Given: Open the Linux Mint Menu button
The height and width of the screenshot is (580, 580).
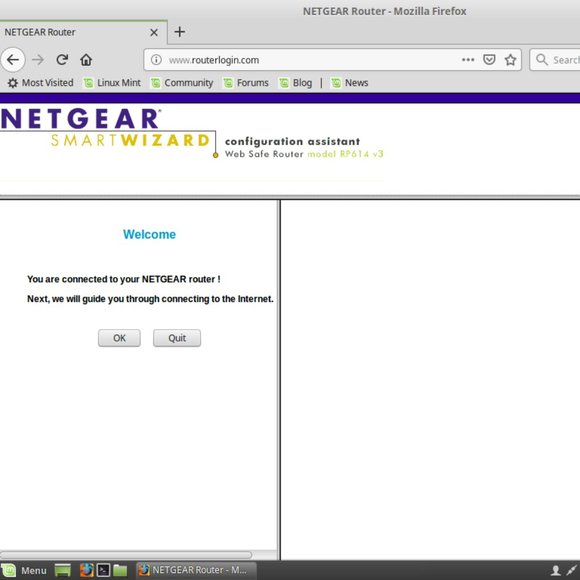Looking at the screenshot, I should (x=25, y=570).
